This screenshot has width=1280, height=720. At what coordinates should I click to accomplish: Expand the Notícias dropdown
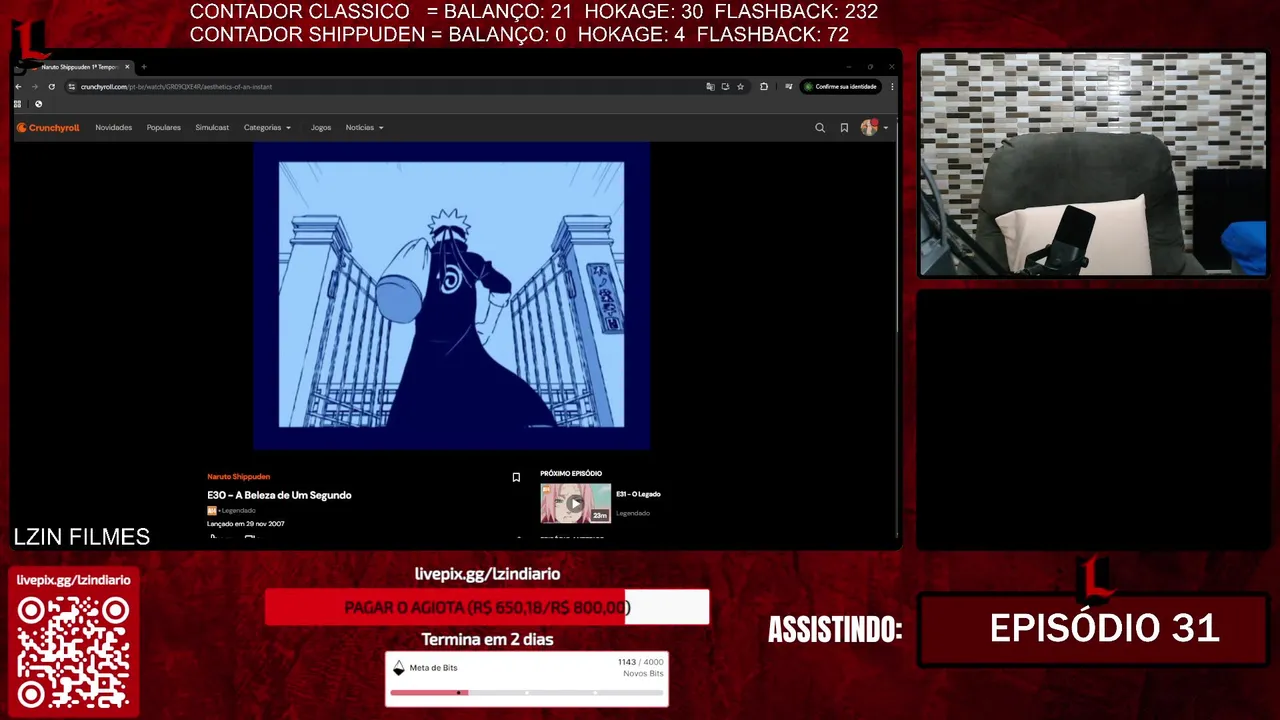pos(364,128)
